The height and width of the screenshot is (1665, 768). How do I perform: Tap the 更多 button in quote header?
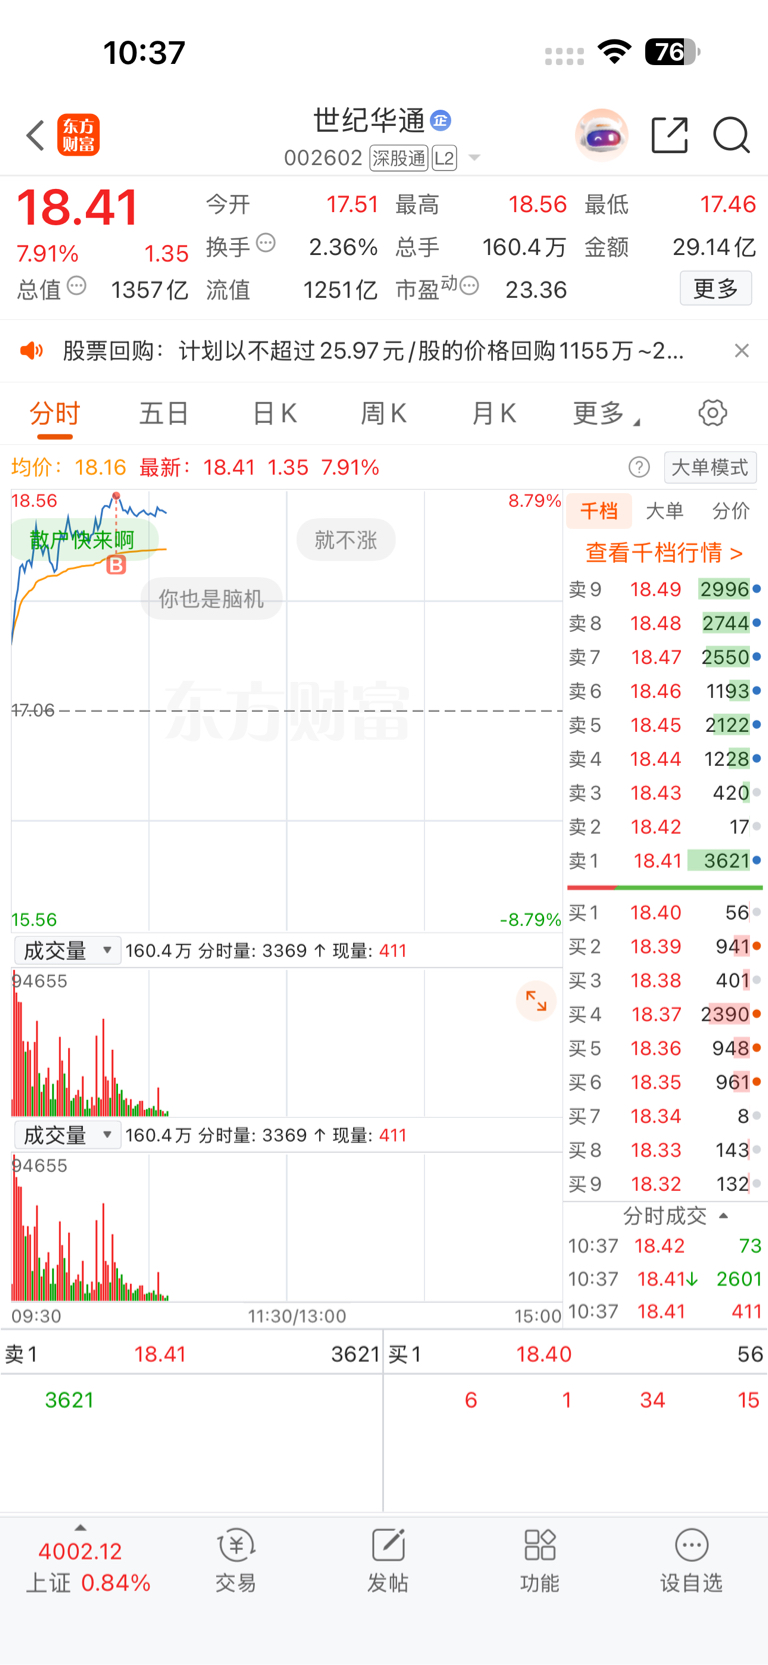[716, 288]
